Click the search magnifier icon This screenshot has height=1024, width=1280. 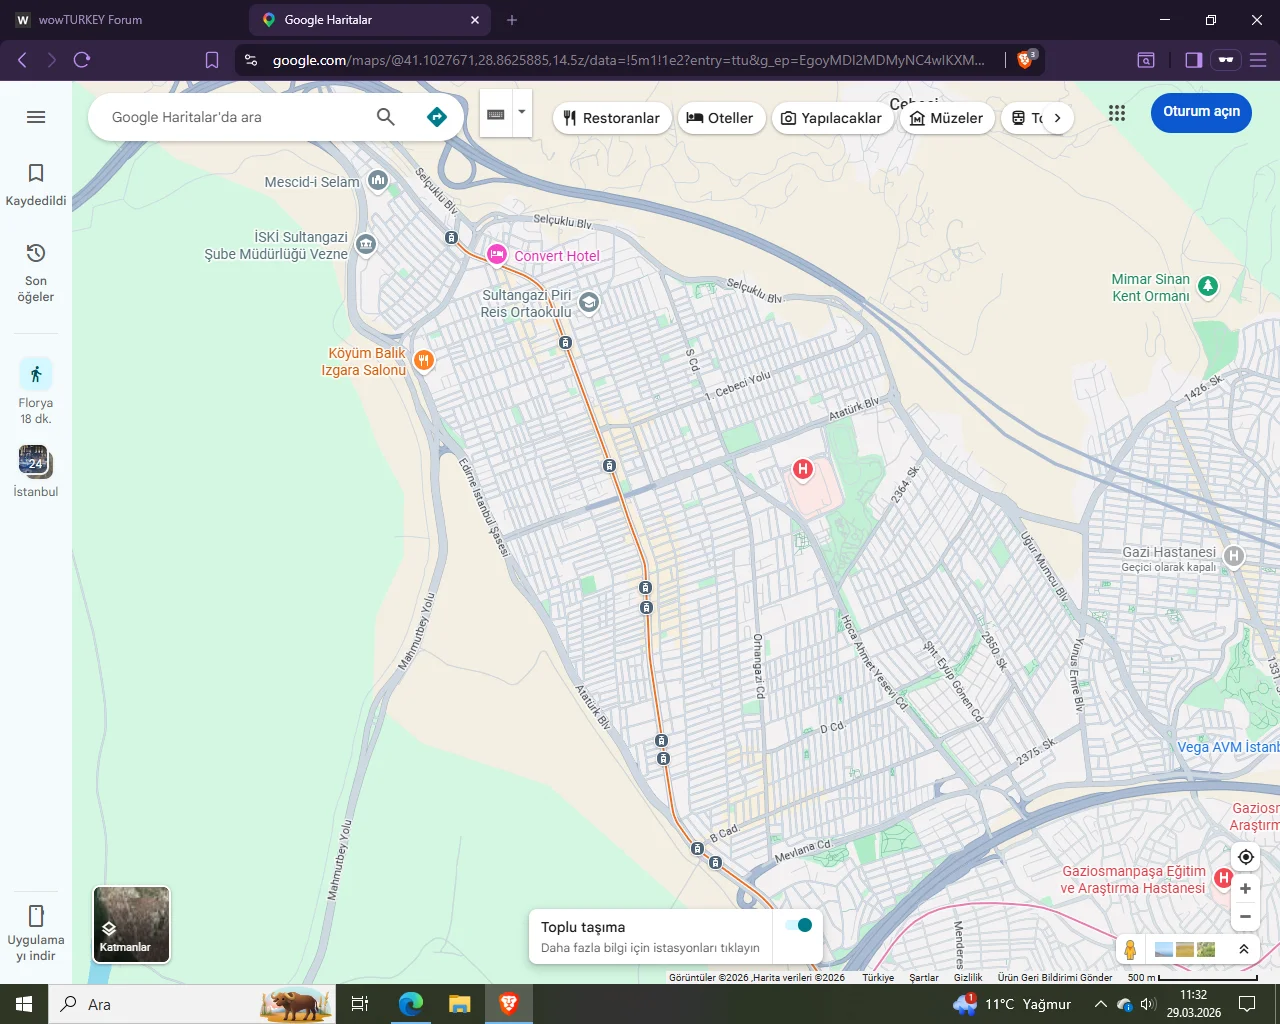[x=385, y=117]
